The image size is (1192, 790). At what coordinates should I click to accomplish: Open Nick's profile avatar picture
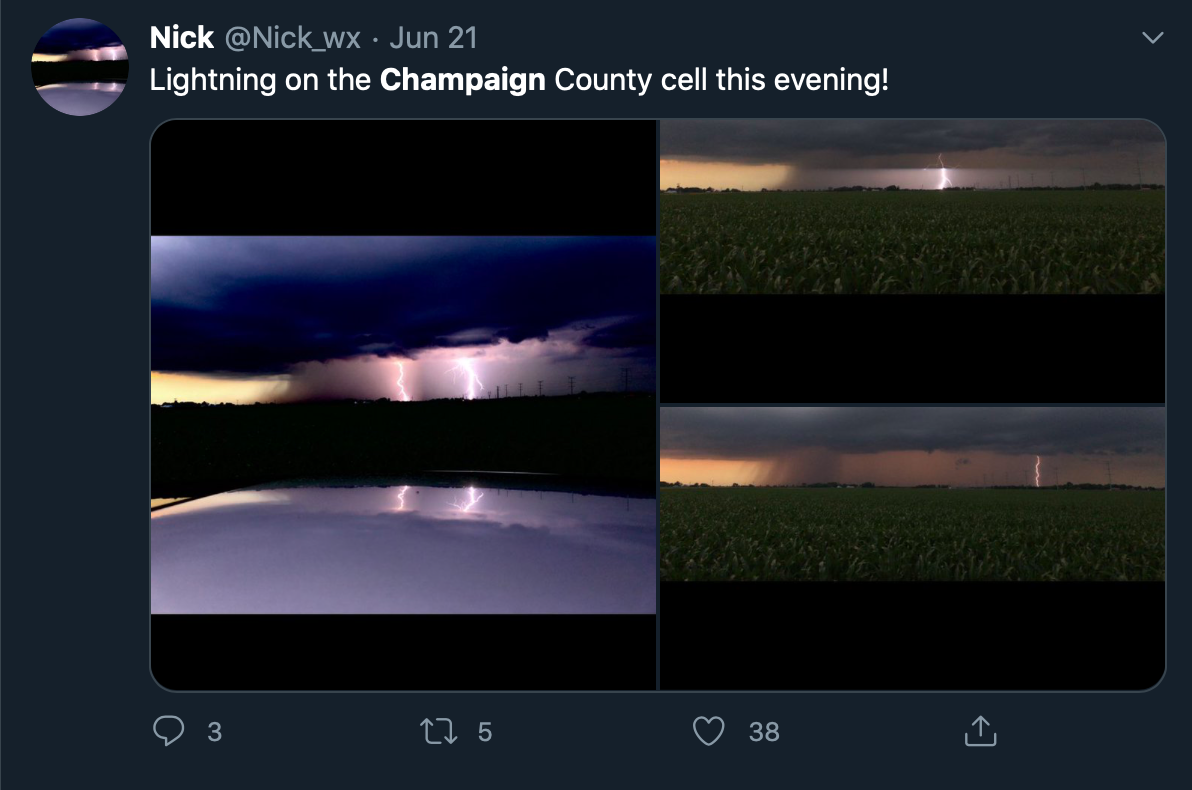tap(80, 67)
